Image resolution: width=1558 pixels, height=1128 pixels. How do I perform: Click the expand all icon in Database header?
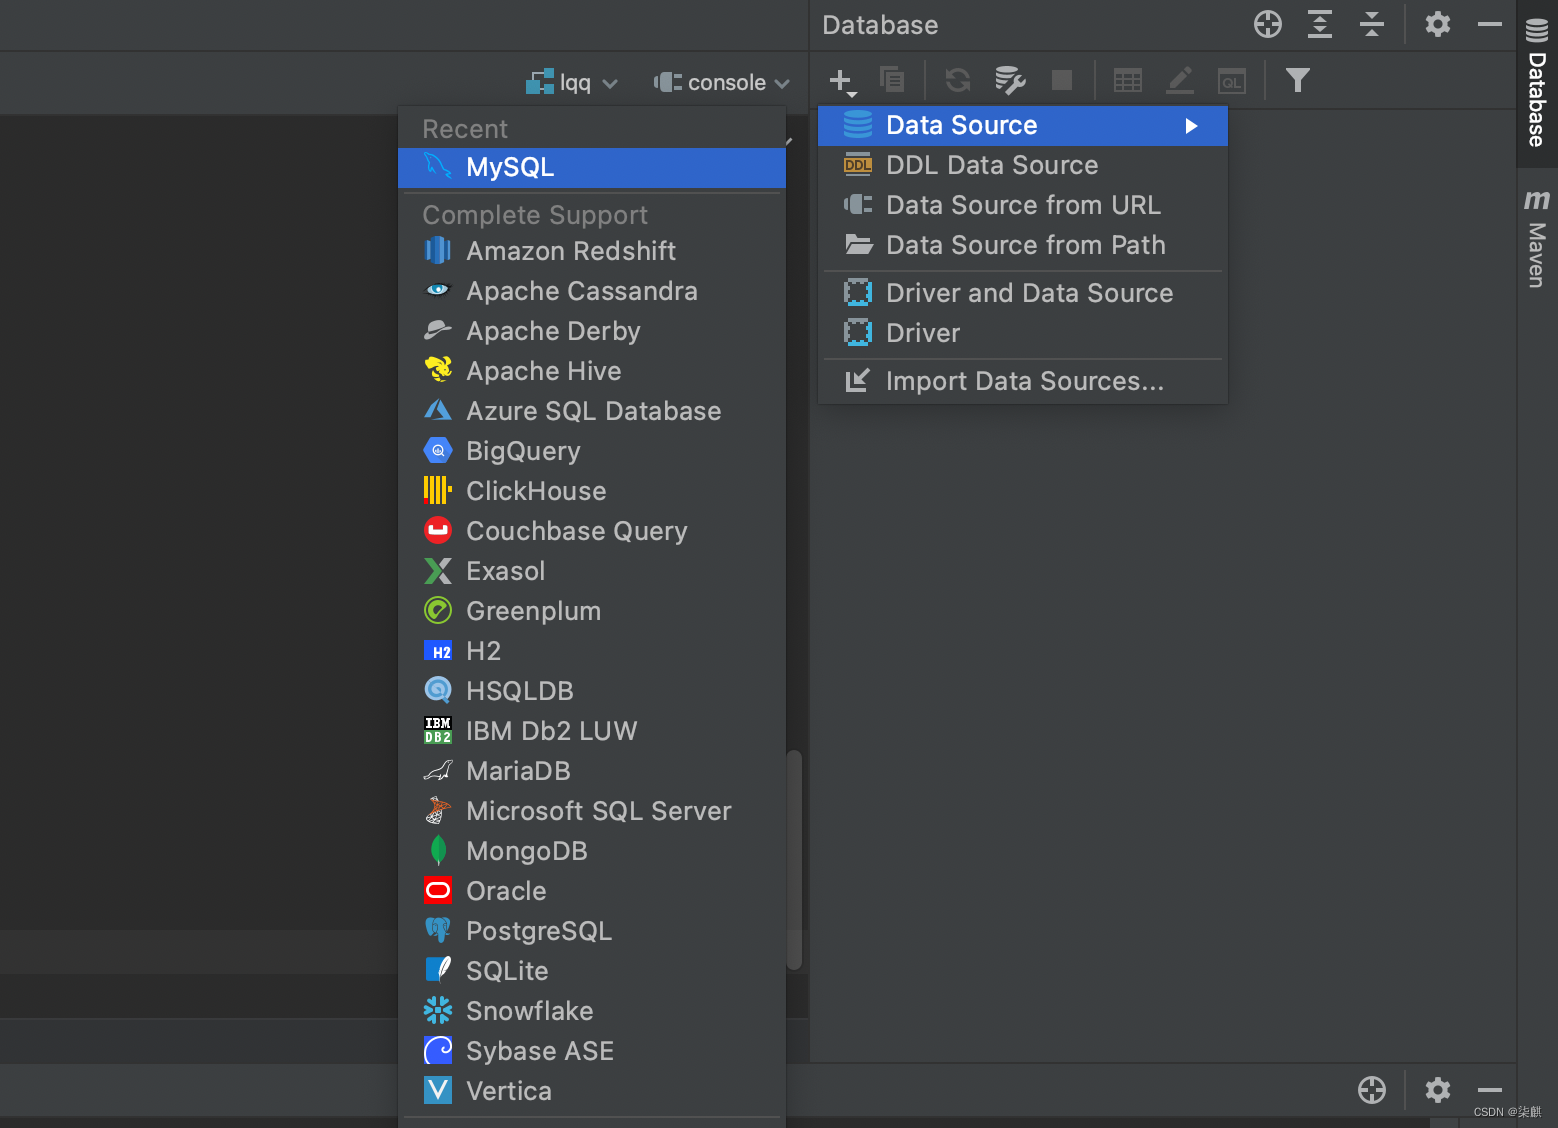[1320, 24]
